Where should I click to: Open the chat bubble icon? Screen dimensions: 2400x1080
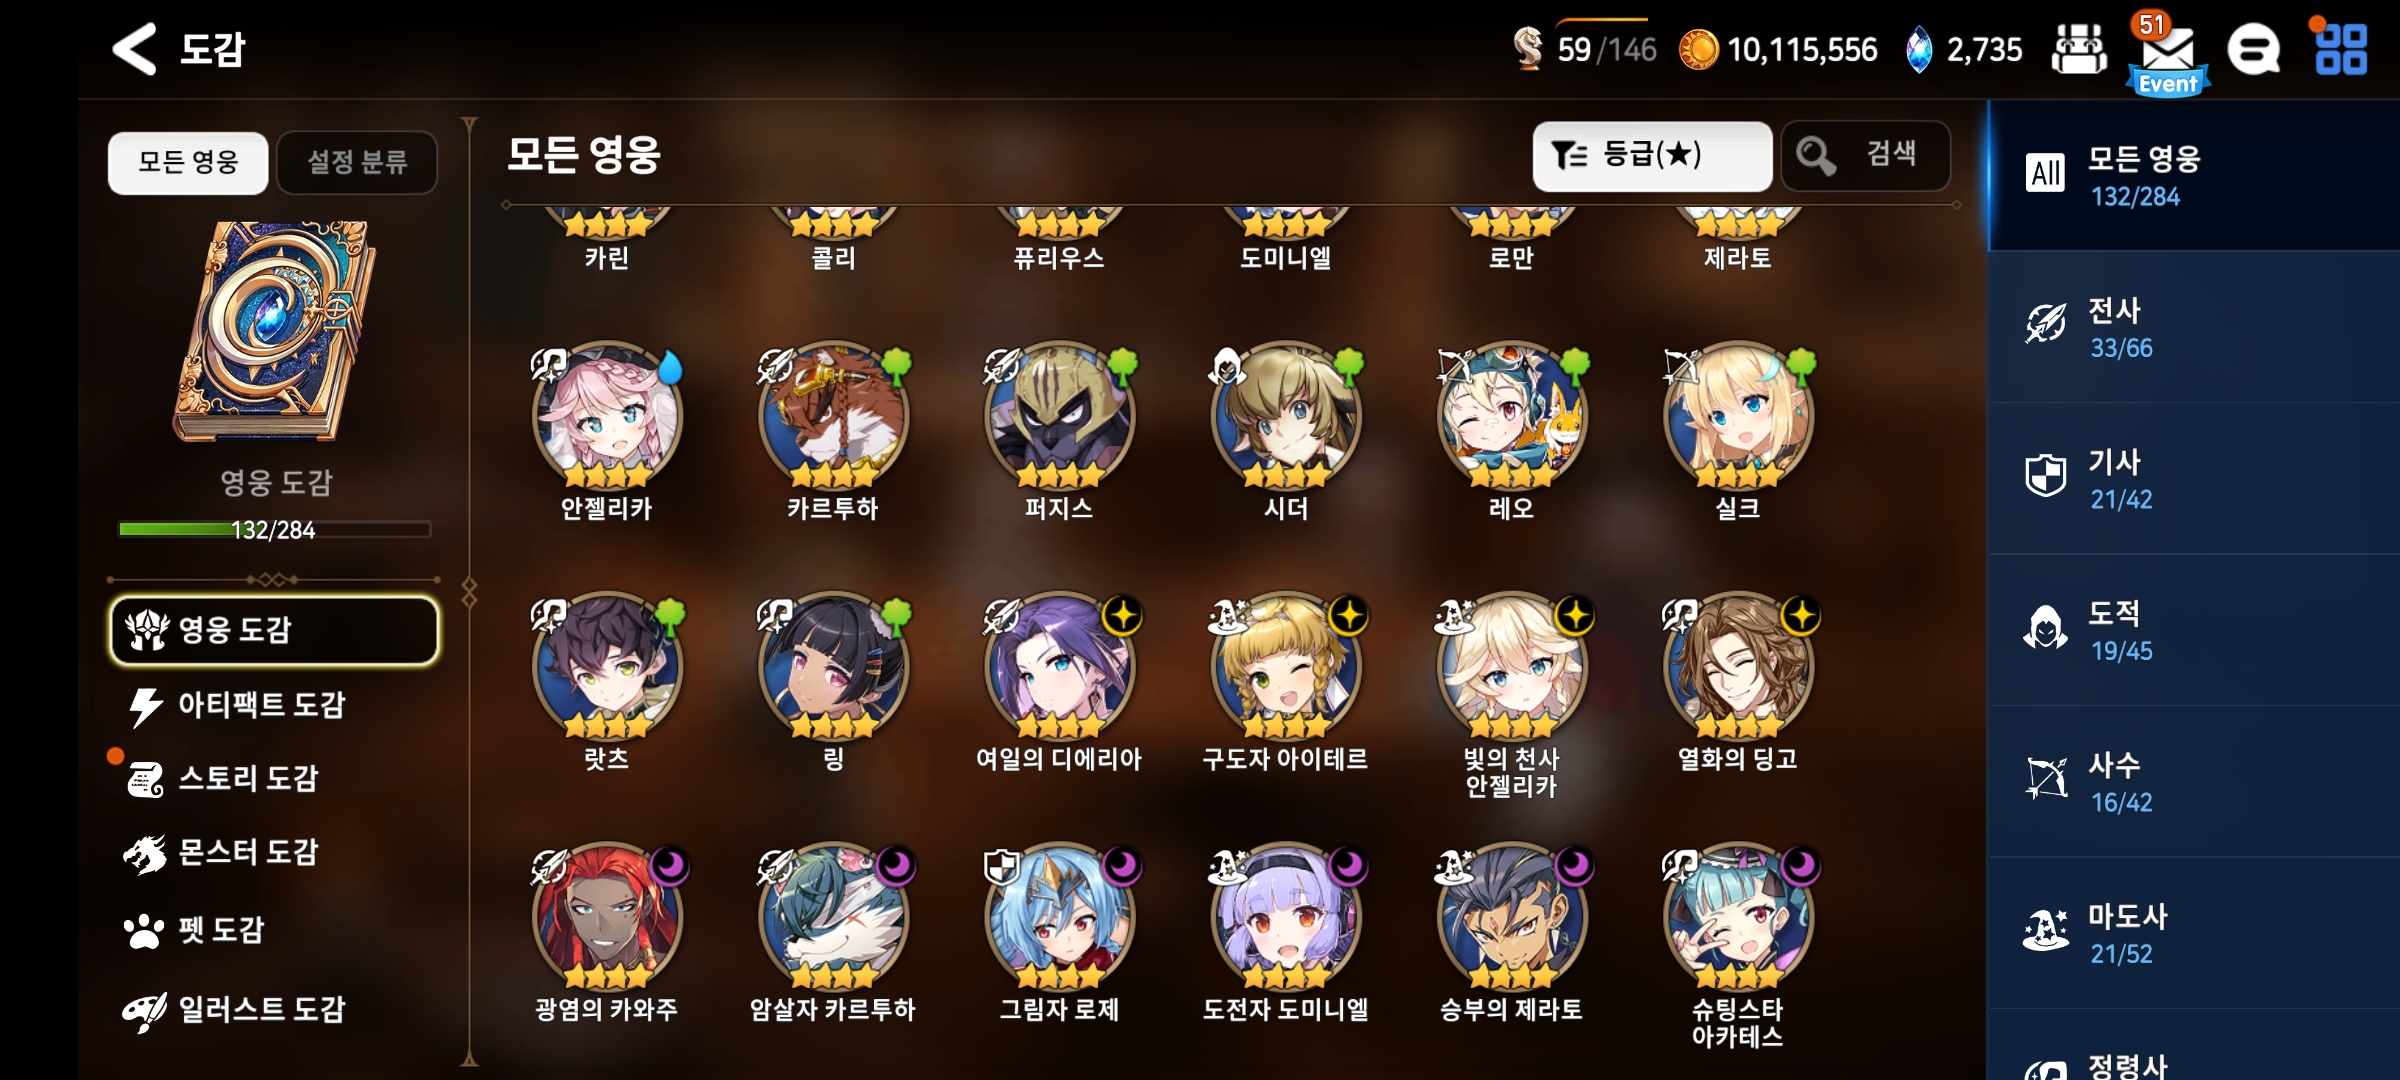tap(2254, 50)
